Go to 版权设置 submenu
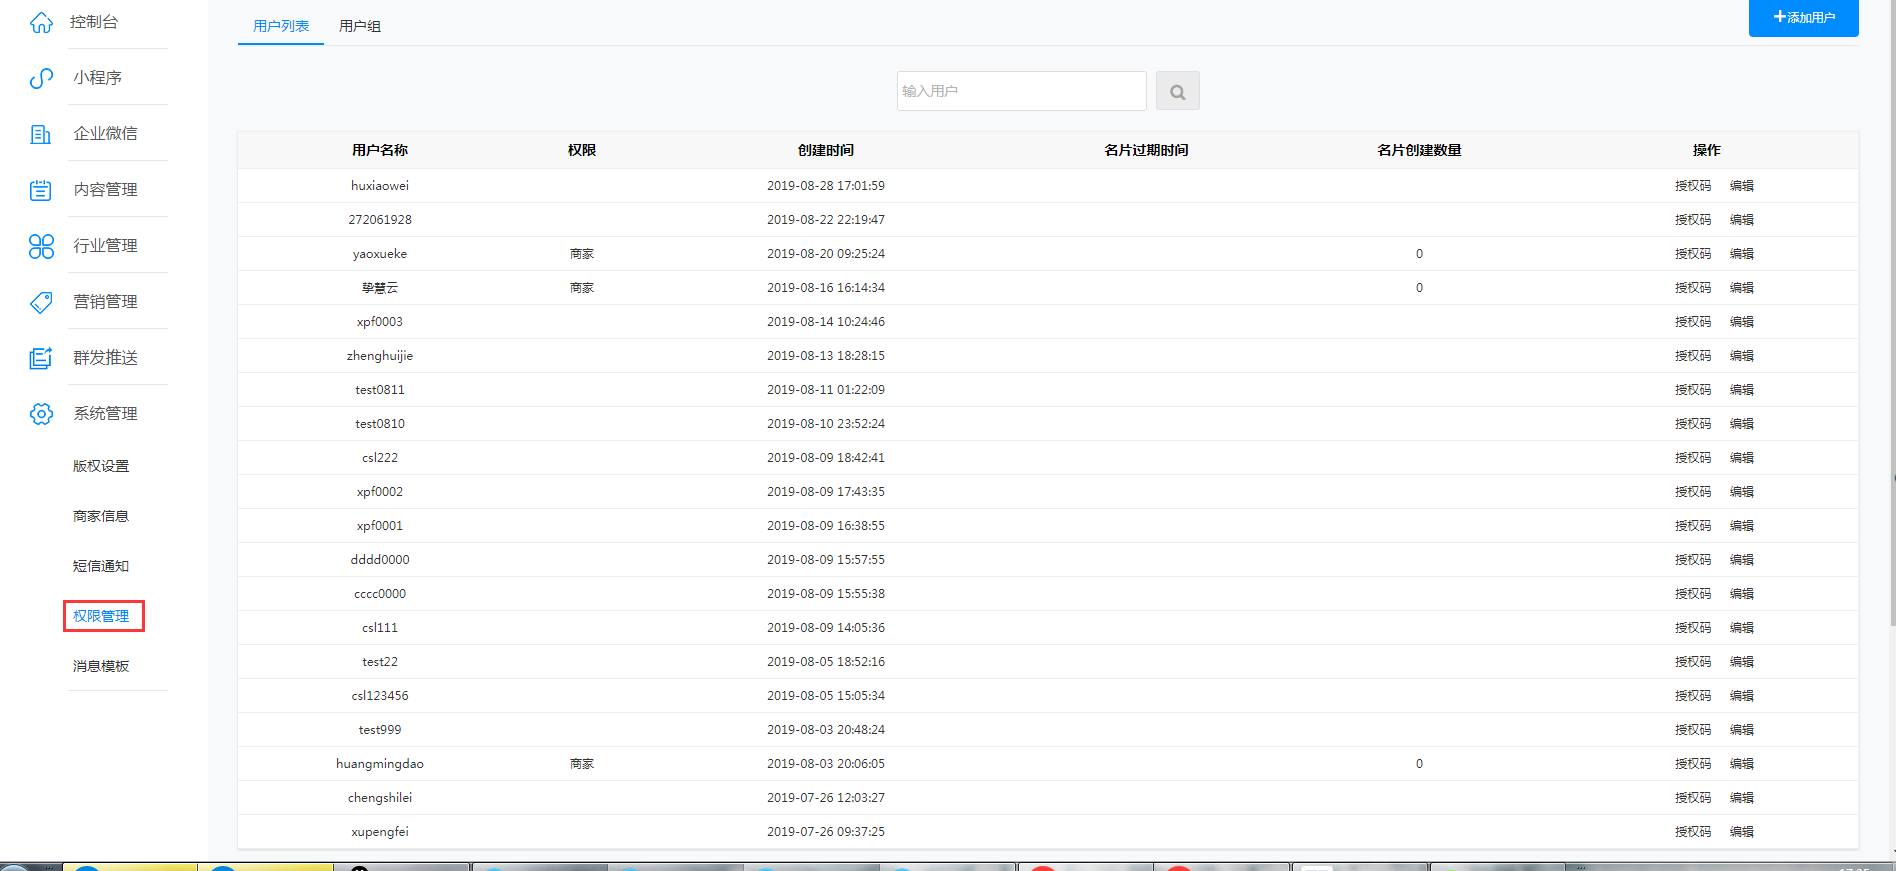The height and width of the screenshot is (871, 1896). [101, 466]
